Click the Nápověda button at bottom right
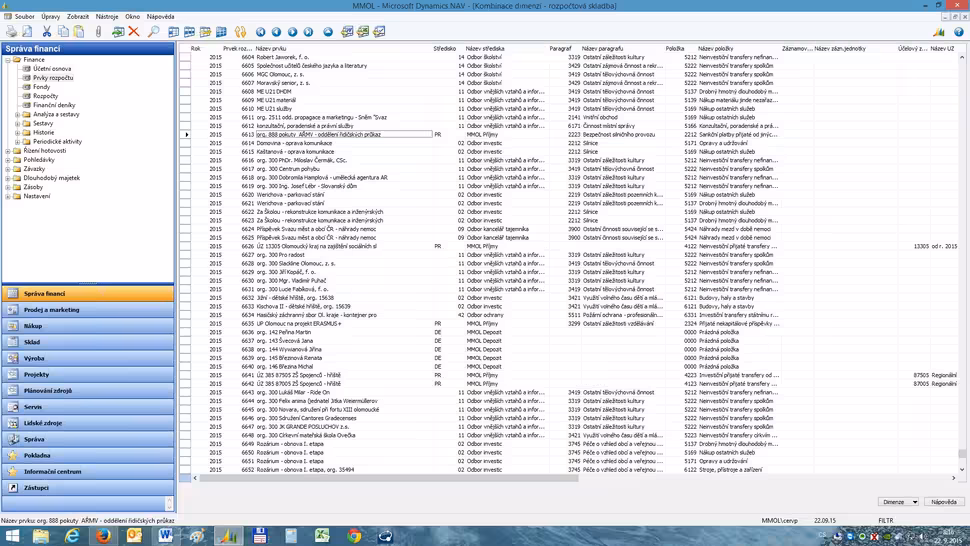Viewport: 970px width, 546px height. pos(943,502)
